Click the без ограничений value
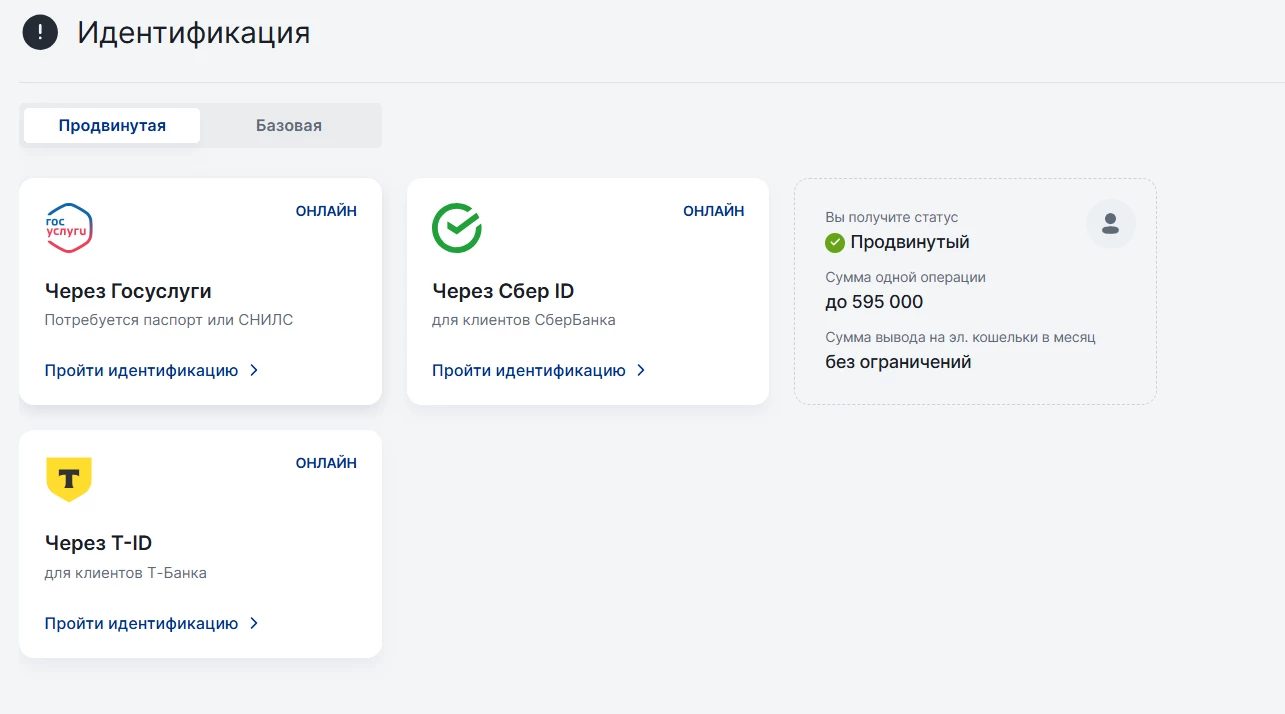 click(x=898, y=362)
